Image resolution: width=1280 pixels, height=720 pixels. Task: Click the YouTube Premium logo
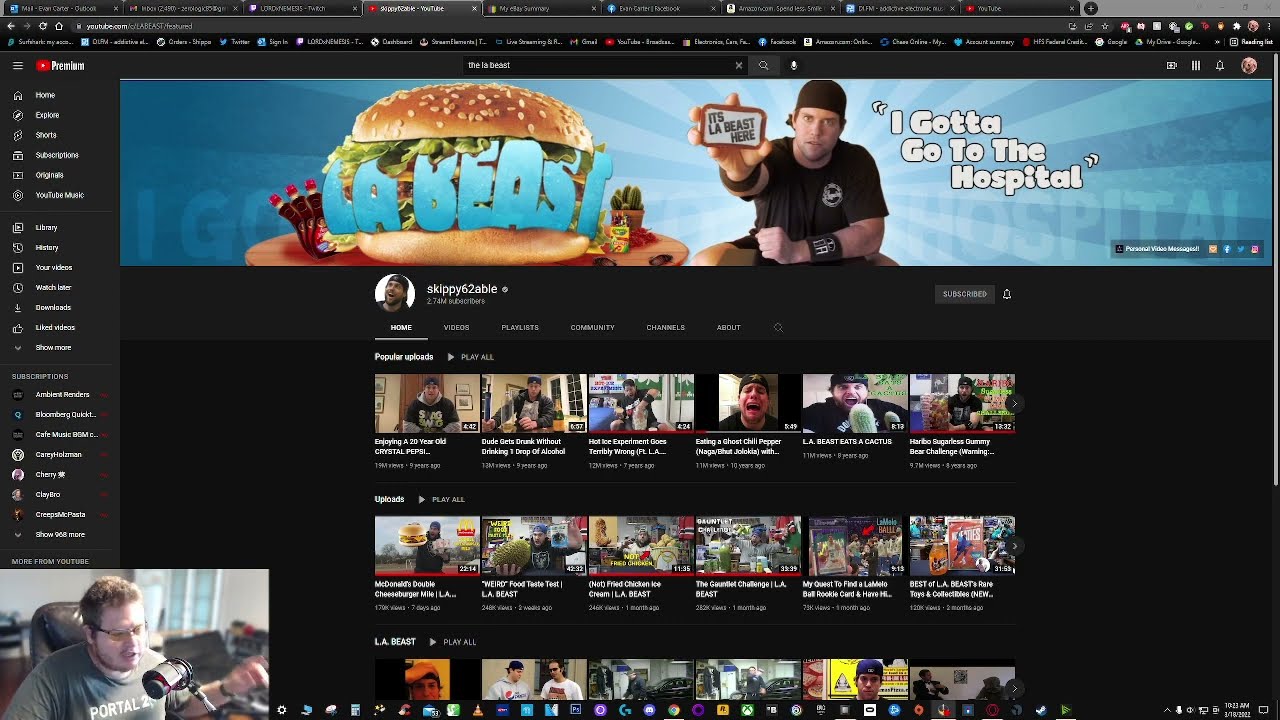[60, 66]
